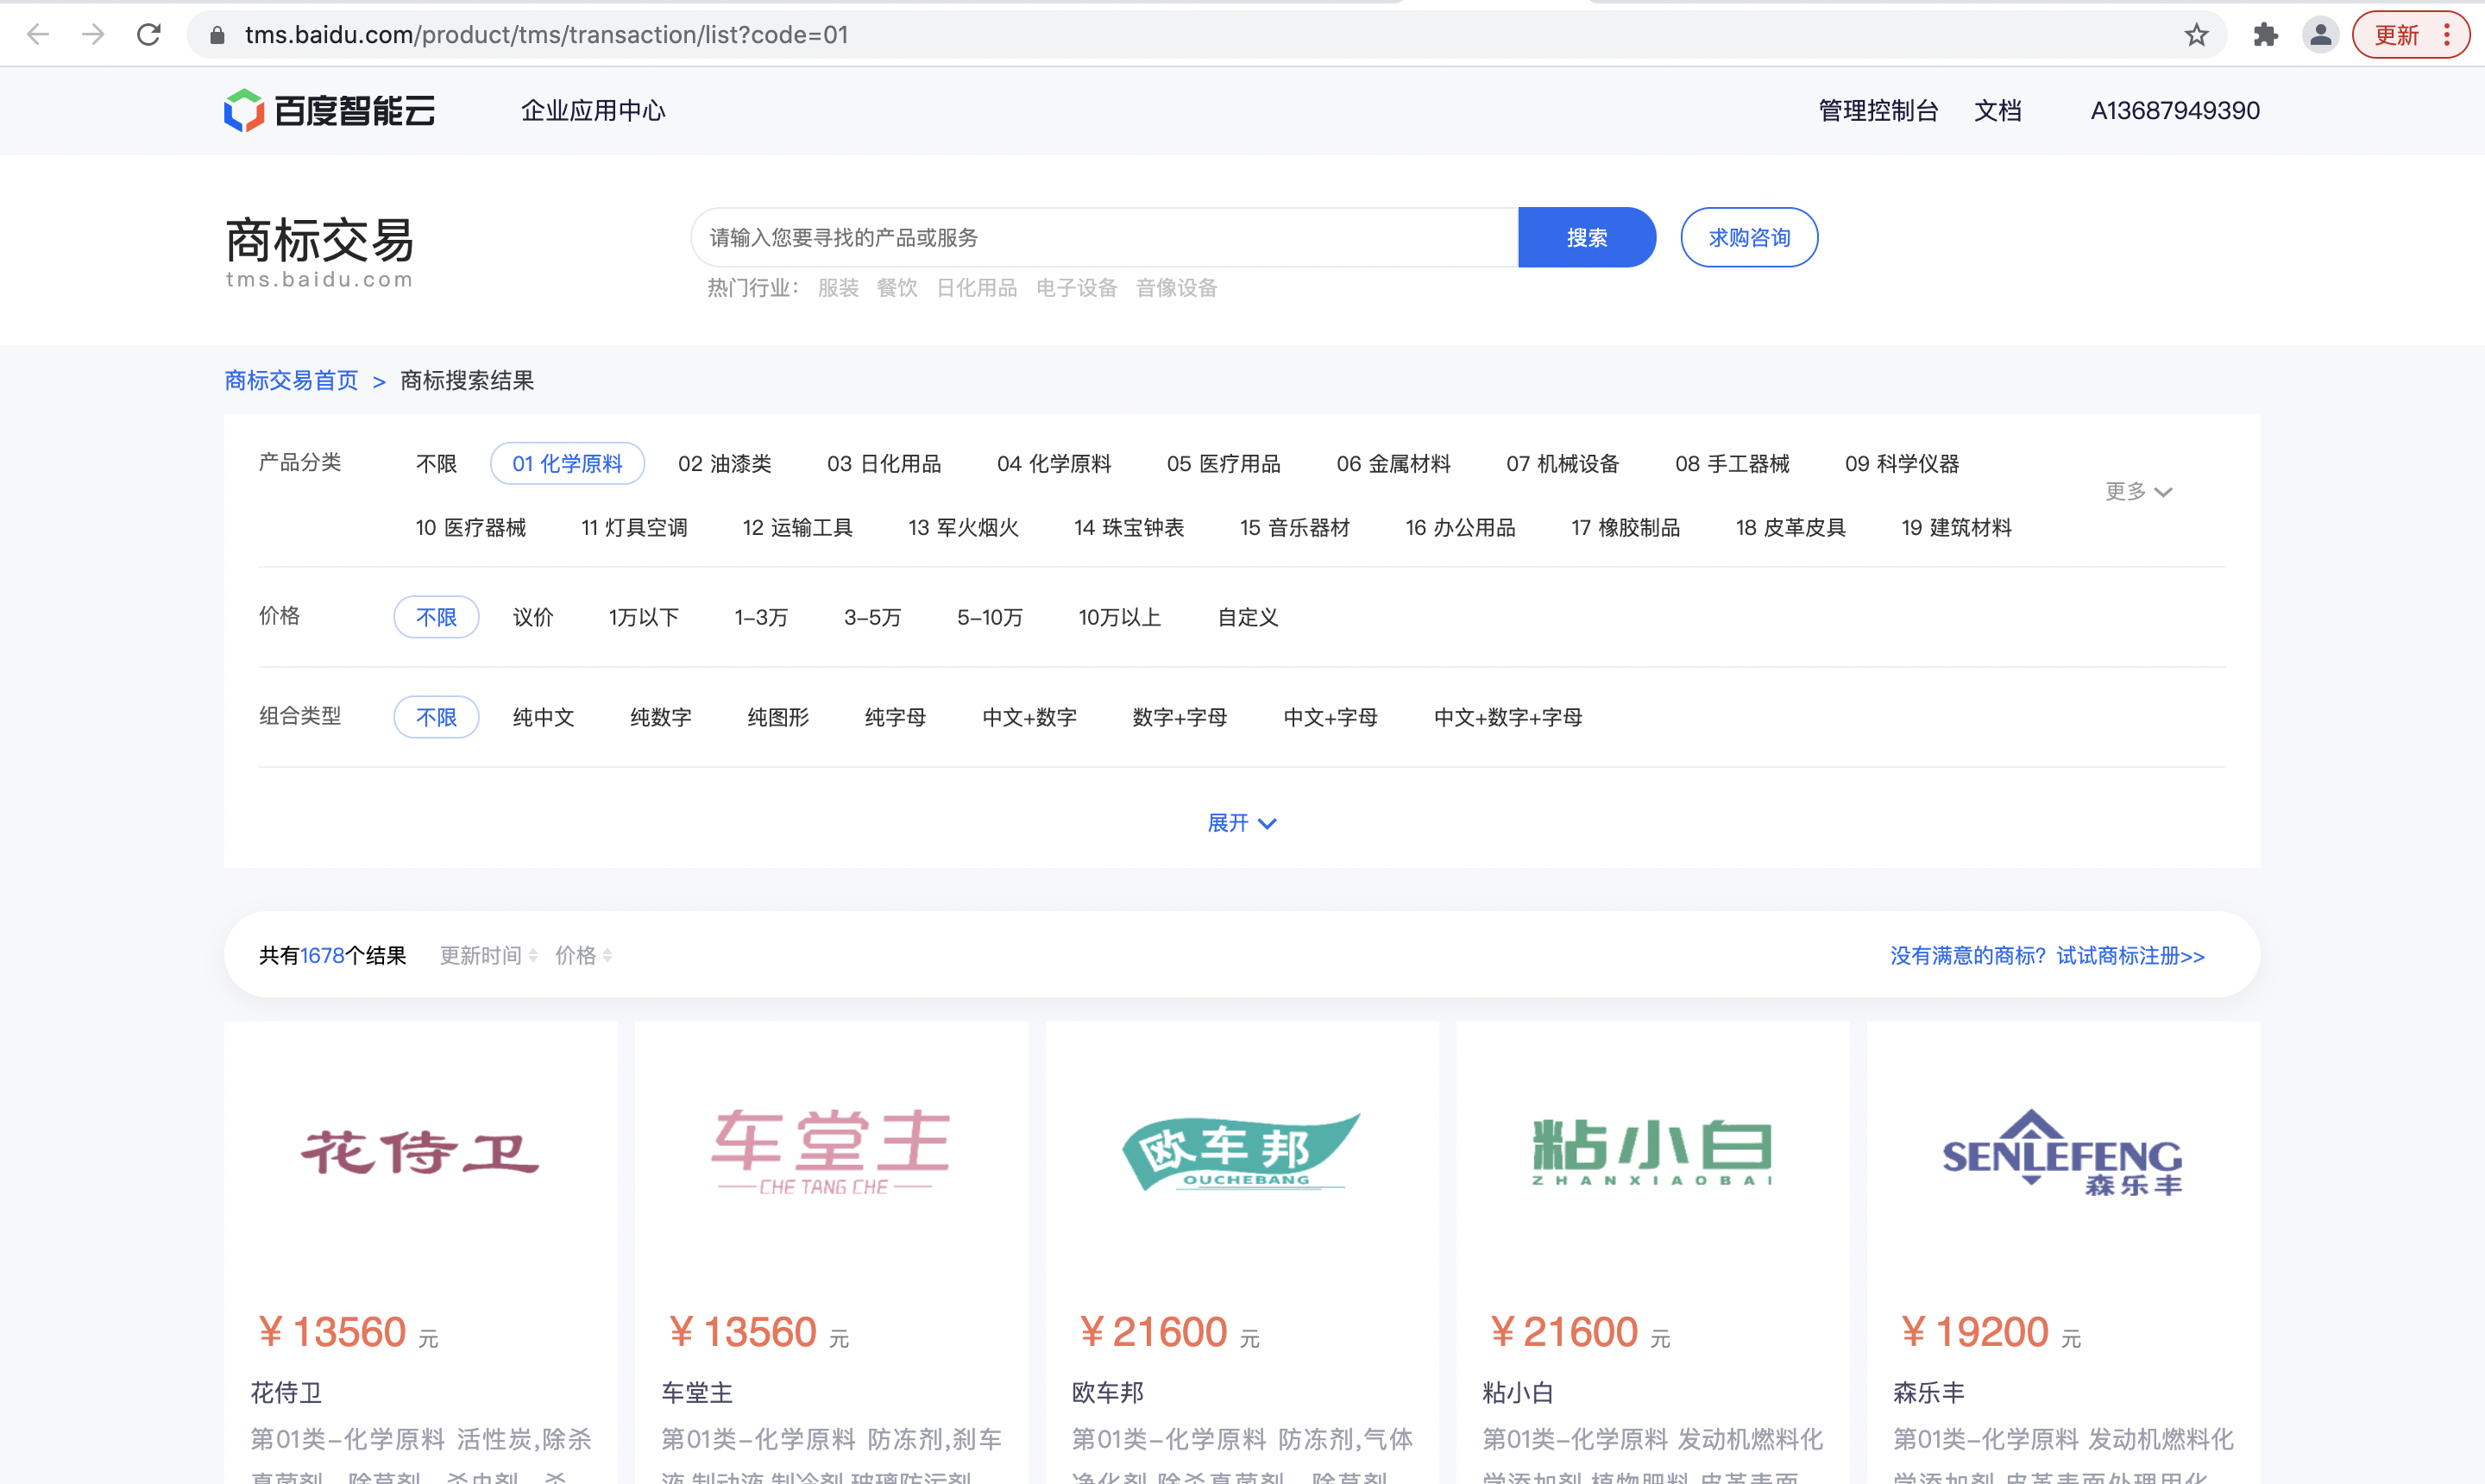Choose 自定义 price range
2485x1484 pixels.
pos(1247,617)
